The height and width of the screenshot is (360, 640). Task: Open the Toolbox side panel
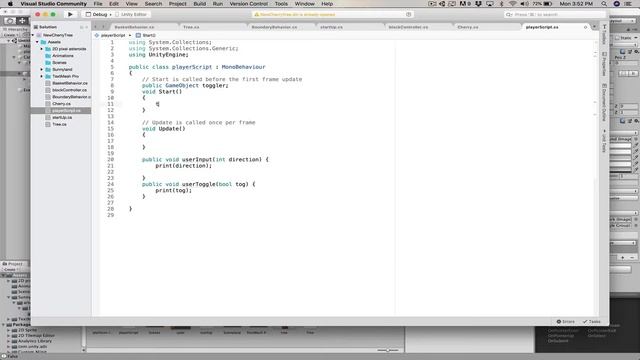[x=604, y=35]
